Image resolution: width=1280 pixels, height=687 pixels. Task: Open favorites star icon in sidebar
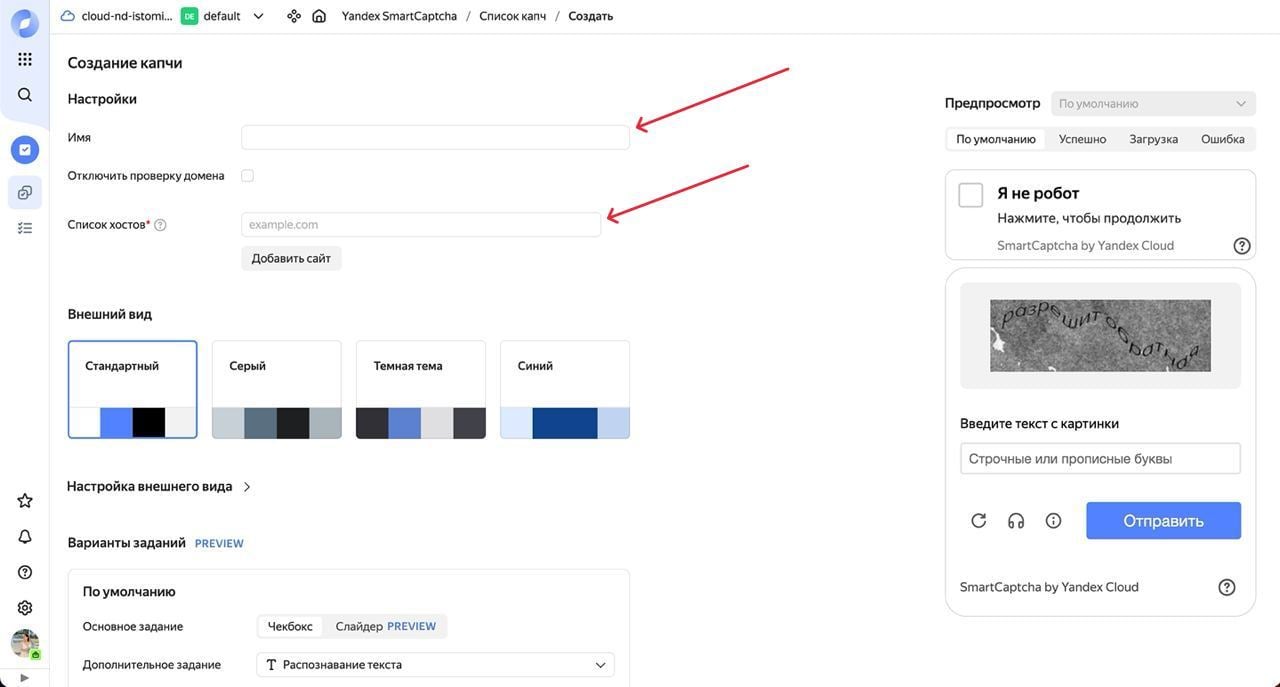click(x=25, y=501)
